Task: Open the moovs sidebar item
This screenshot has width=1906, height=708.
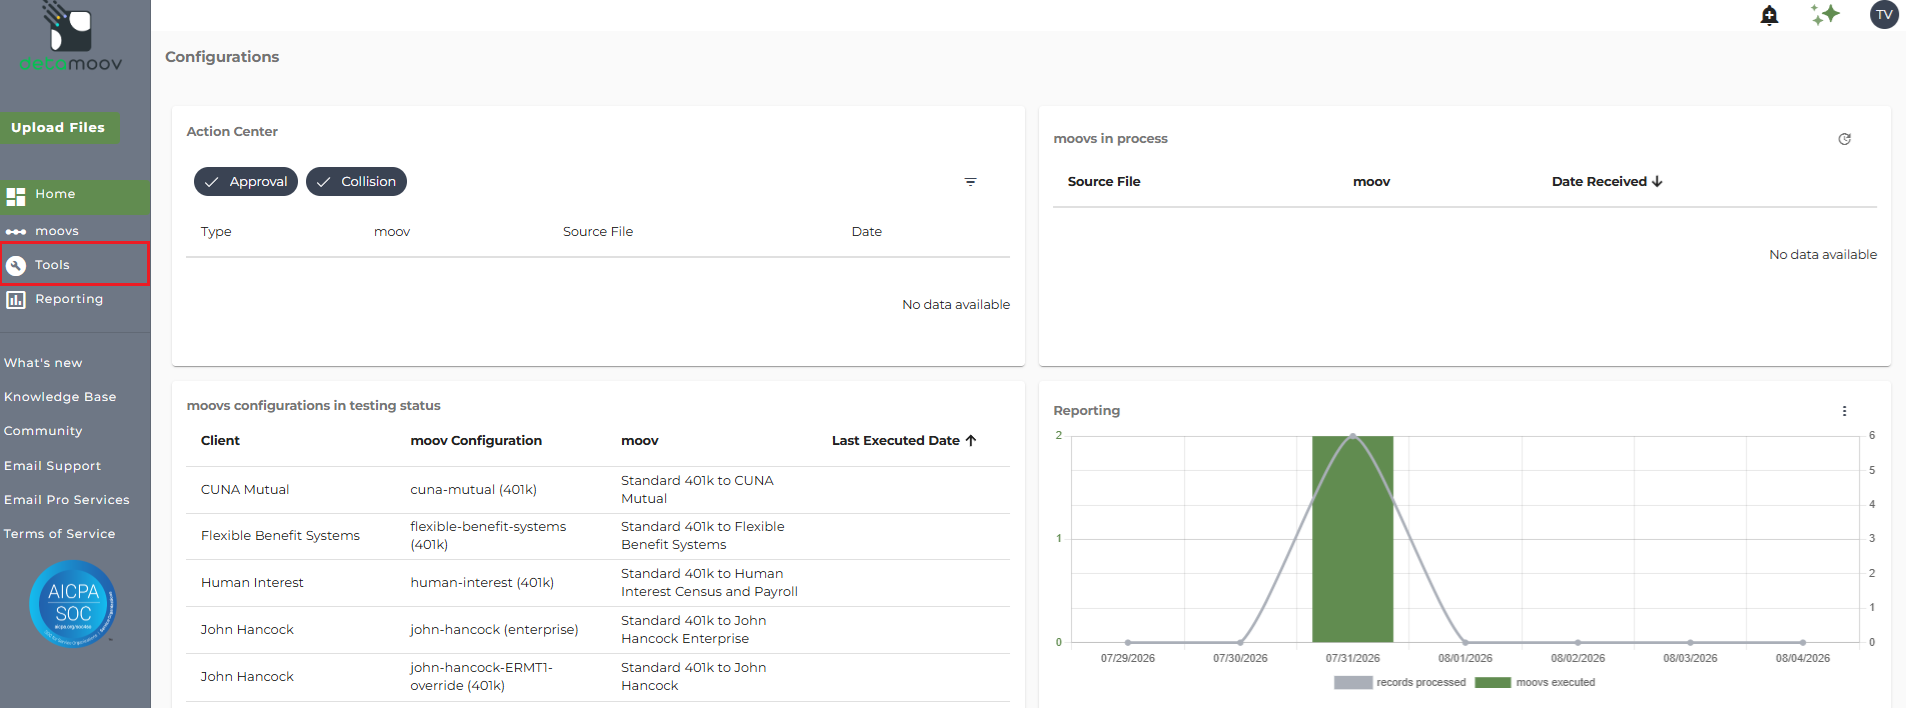Action: point(75,231)
